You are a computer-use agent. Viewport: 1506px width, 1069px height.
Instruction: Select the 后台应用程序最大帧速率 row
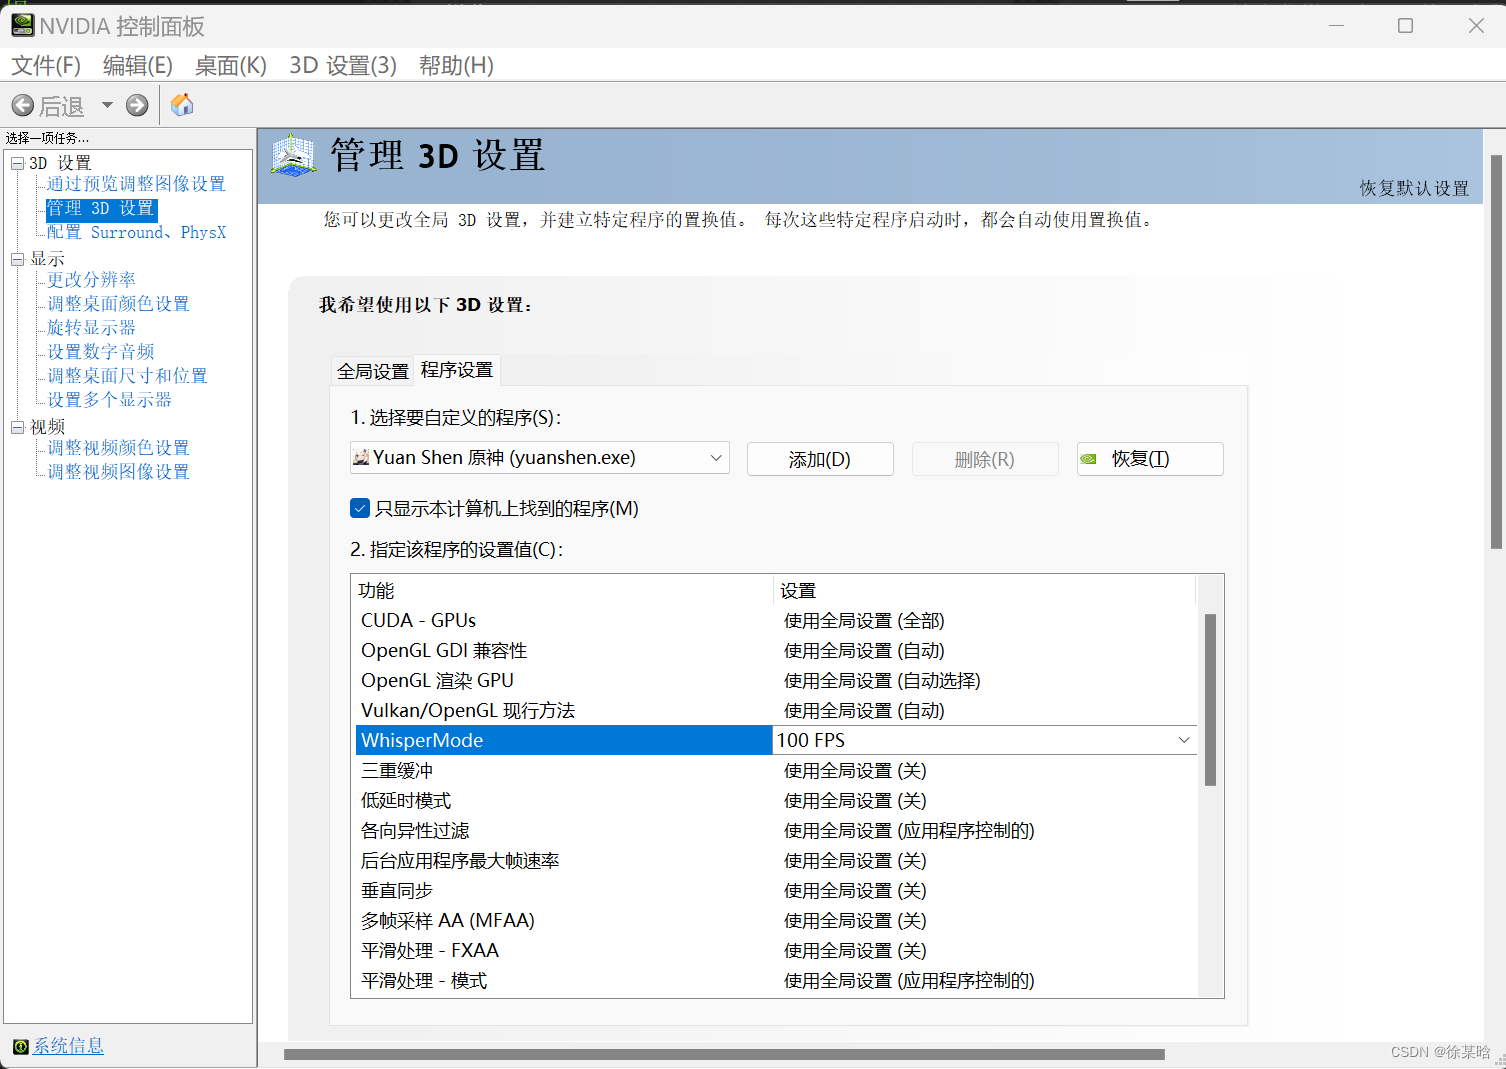776,861
